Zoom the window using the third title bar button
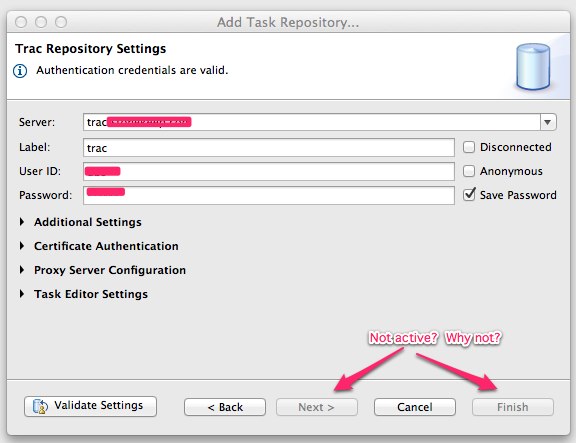This screenshot has width=576, height=443. coord(61,22)
